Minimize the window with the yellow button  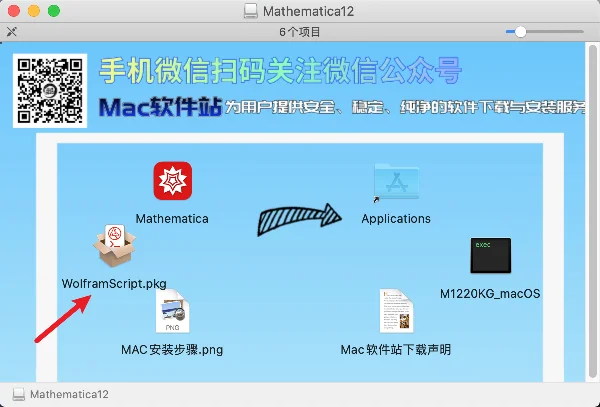point(34,11)
